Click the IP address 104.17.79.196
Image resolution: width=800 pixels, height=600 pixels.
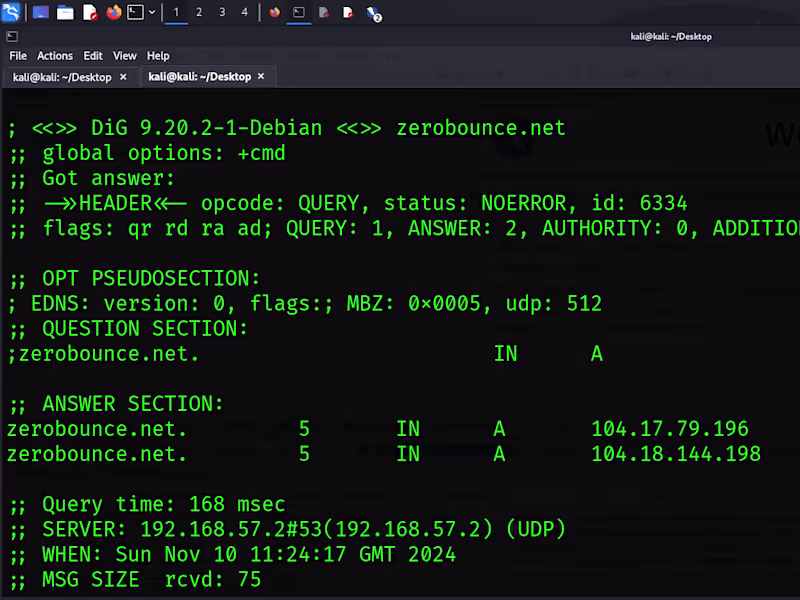click(x=669, y=429)
